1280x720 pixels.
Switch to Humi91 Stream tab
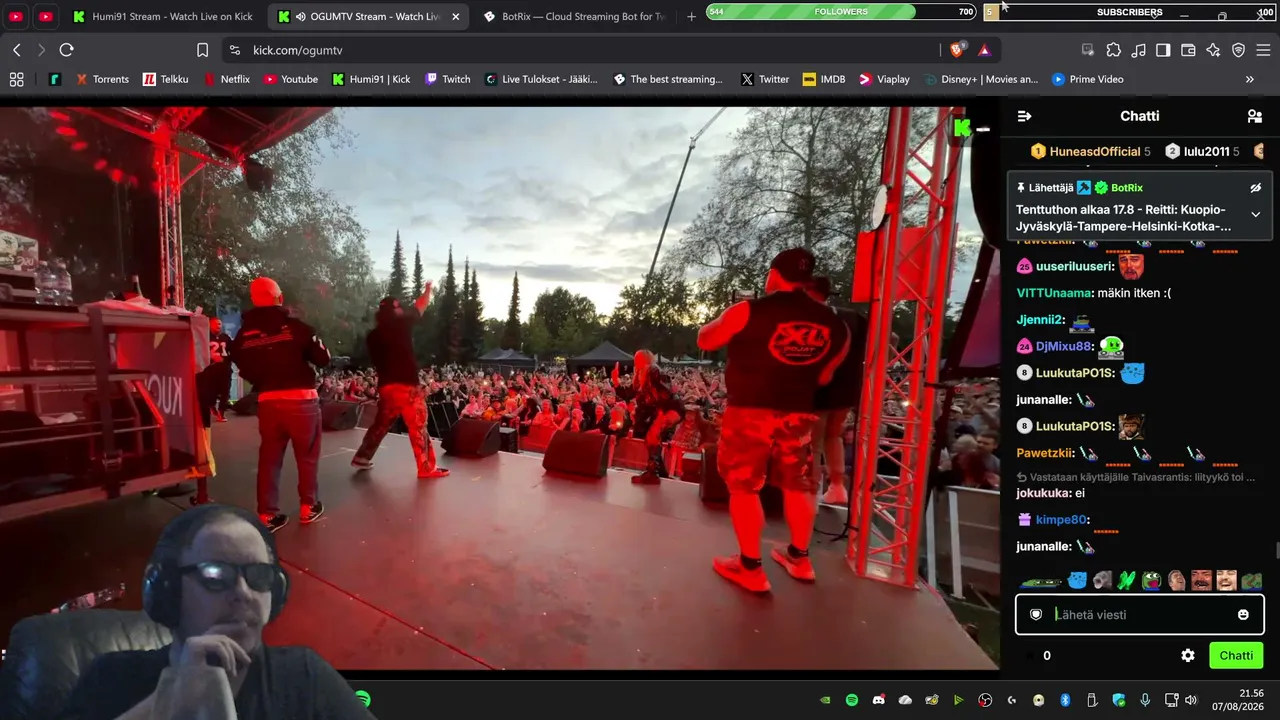click(x=163, y=17)
